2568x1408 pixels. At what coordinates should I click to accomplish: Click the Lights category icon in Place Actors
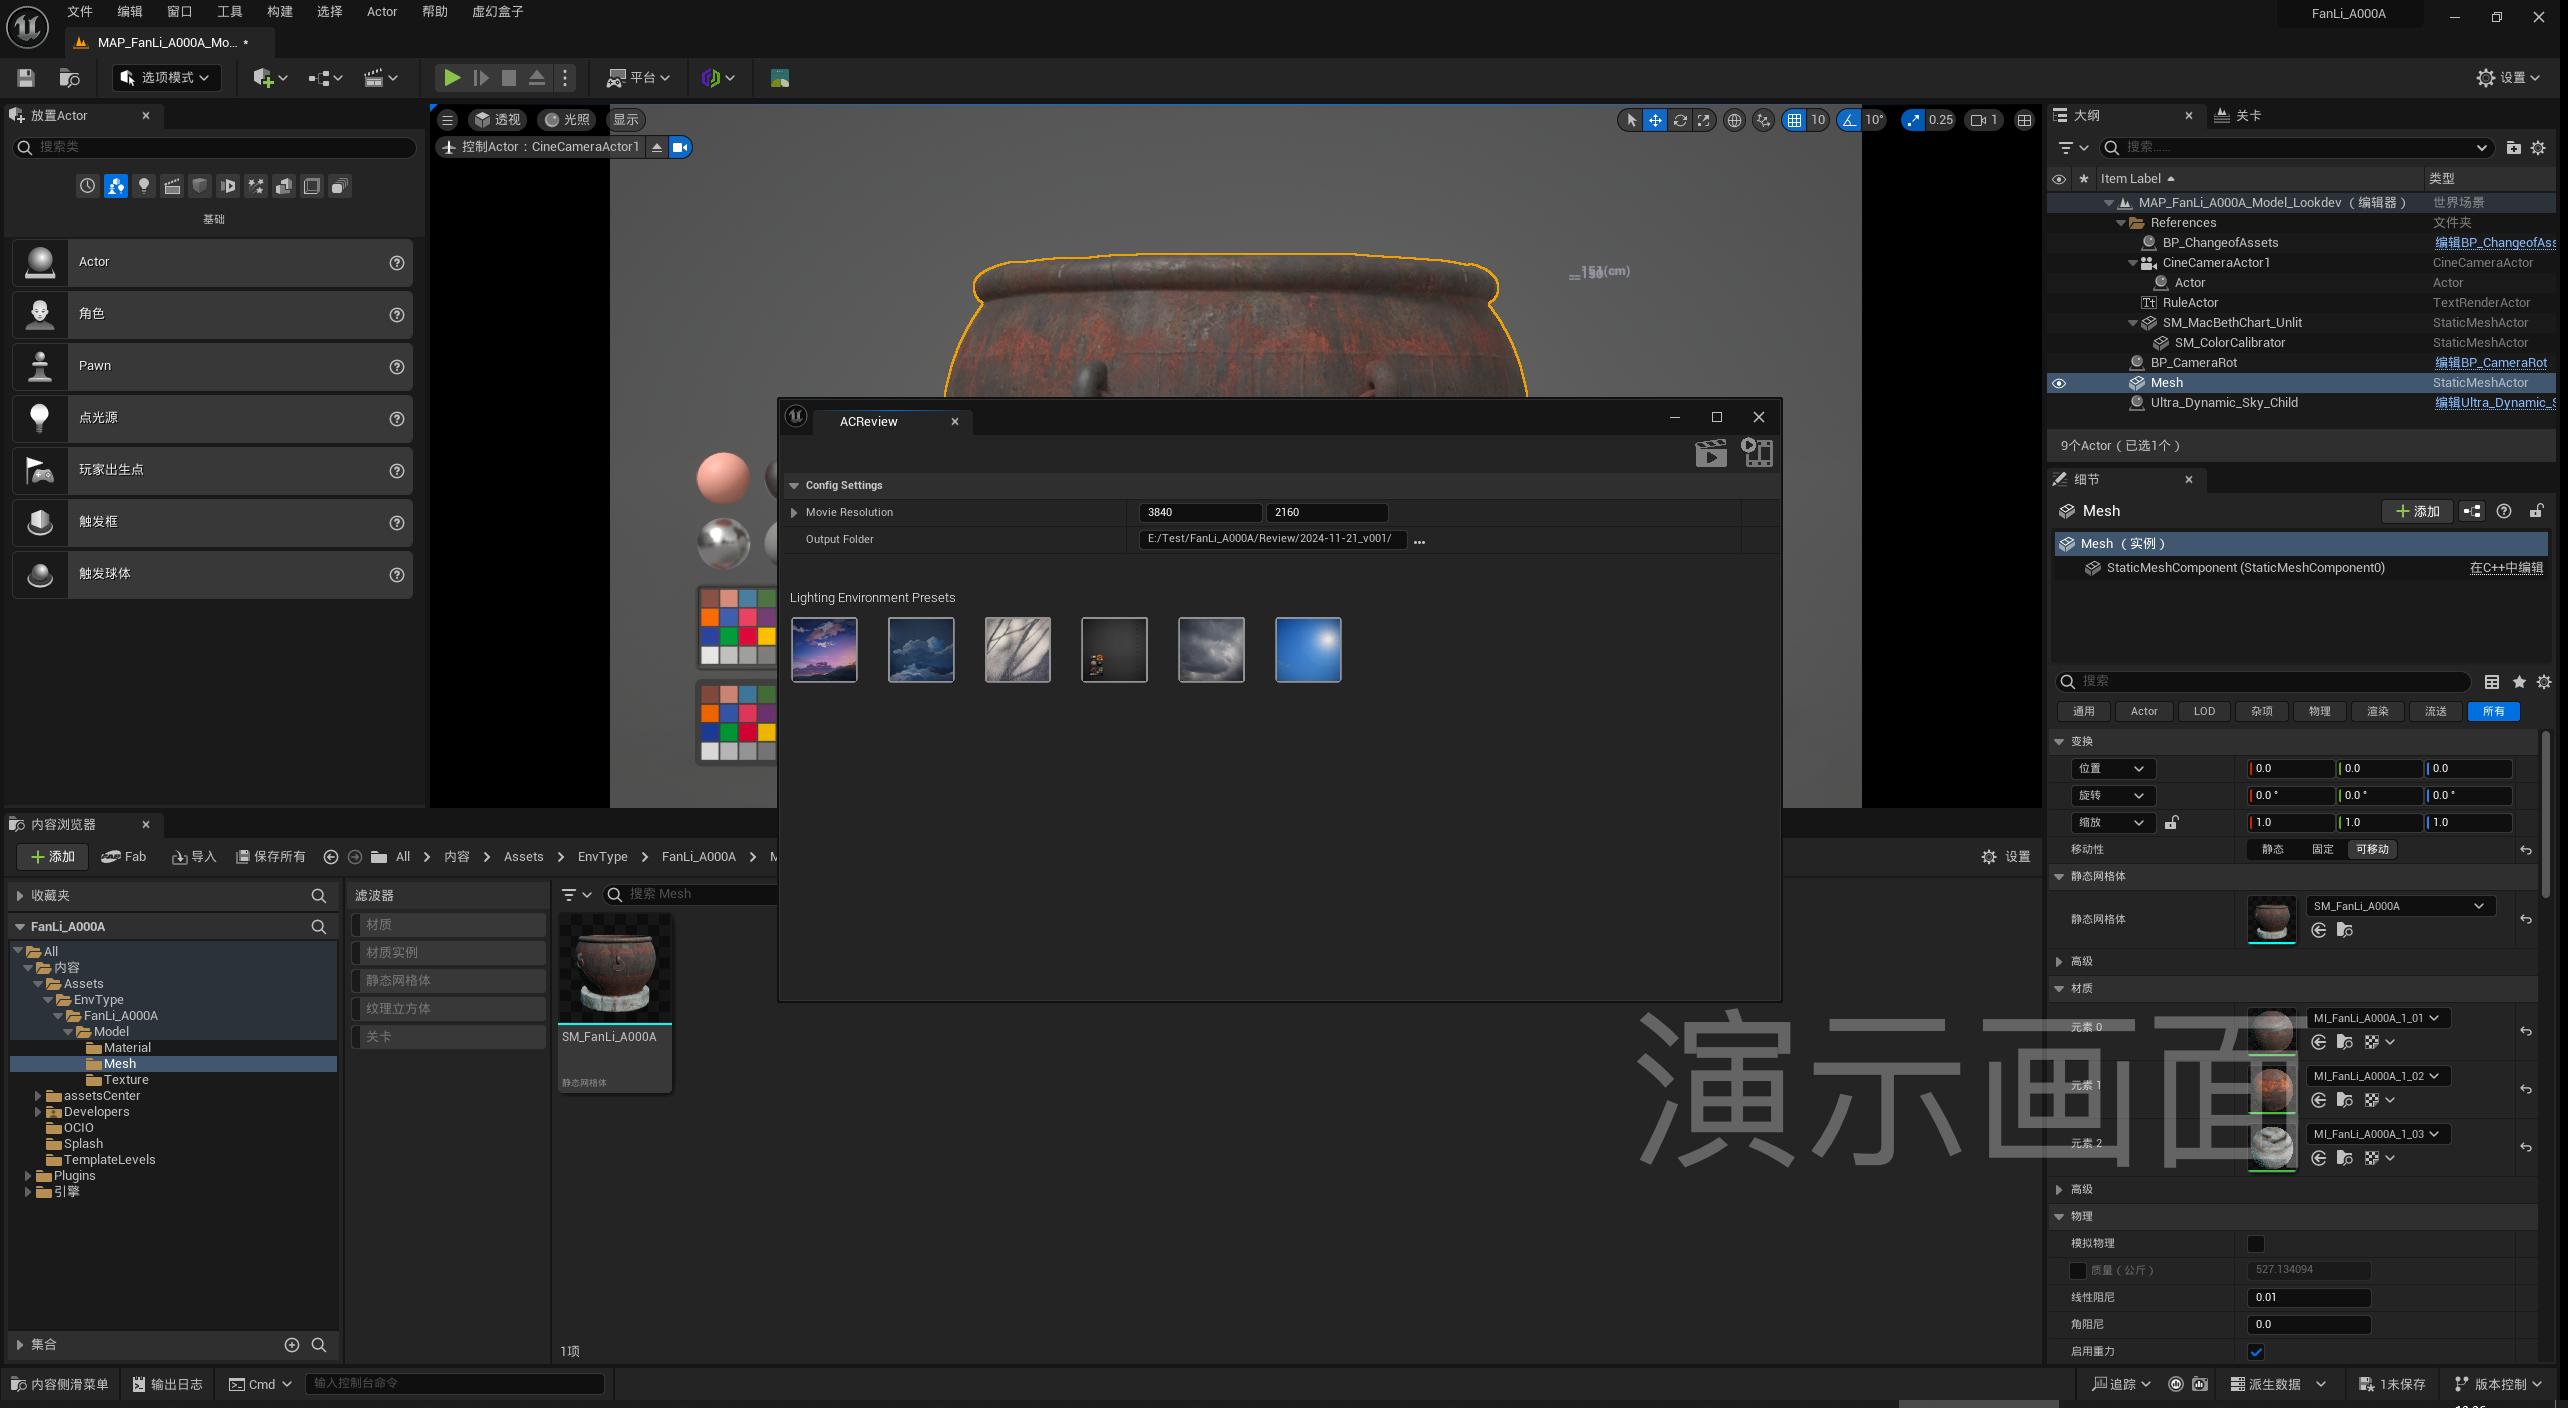point(144,186)
